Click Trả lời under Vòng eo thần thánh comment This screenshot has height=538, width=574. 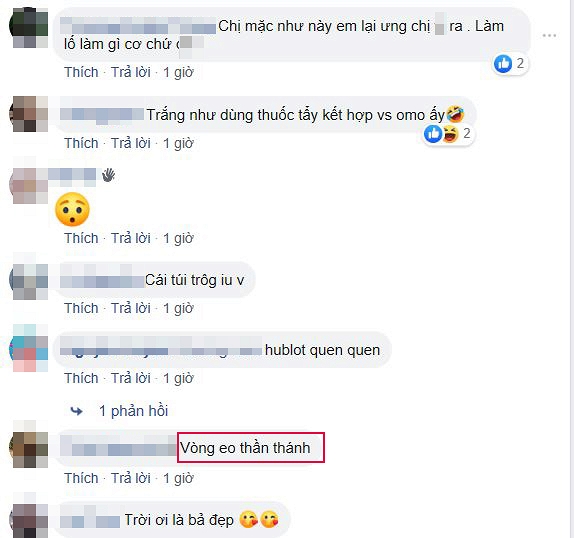131,478
